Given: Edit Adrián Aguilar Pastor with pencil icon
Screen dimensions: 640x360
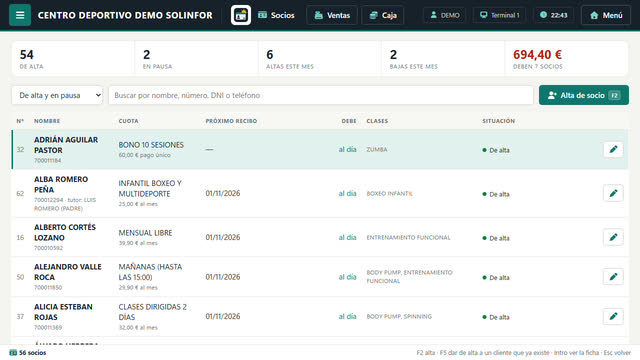Looking at the screenshot, I should click(613, 149).
